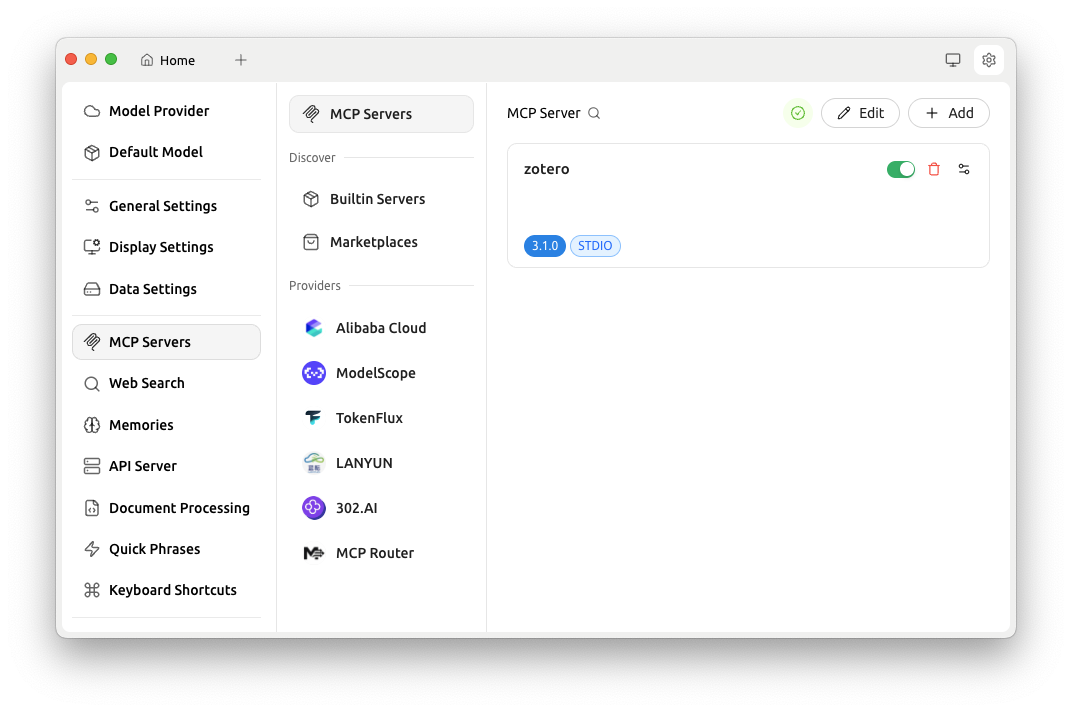1072x712 pixels.
Task: Delete the zotero server with trash icon
Action: [934, 170]
